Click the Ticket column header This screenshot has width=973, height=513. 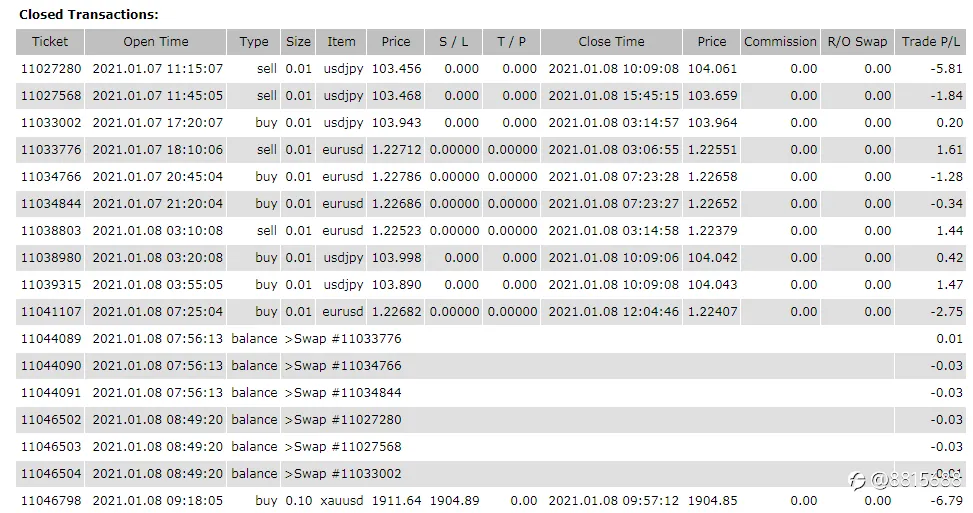click(50, 42)
